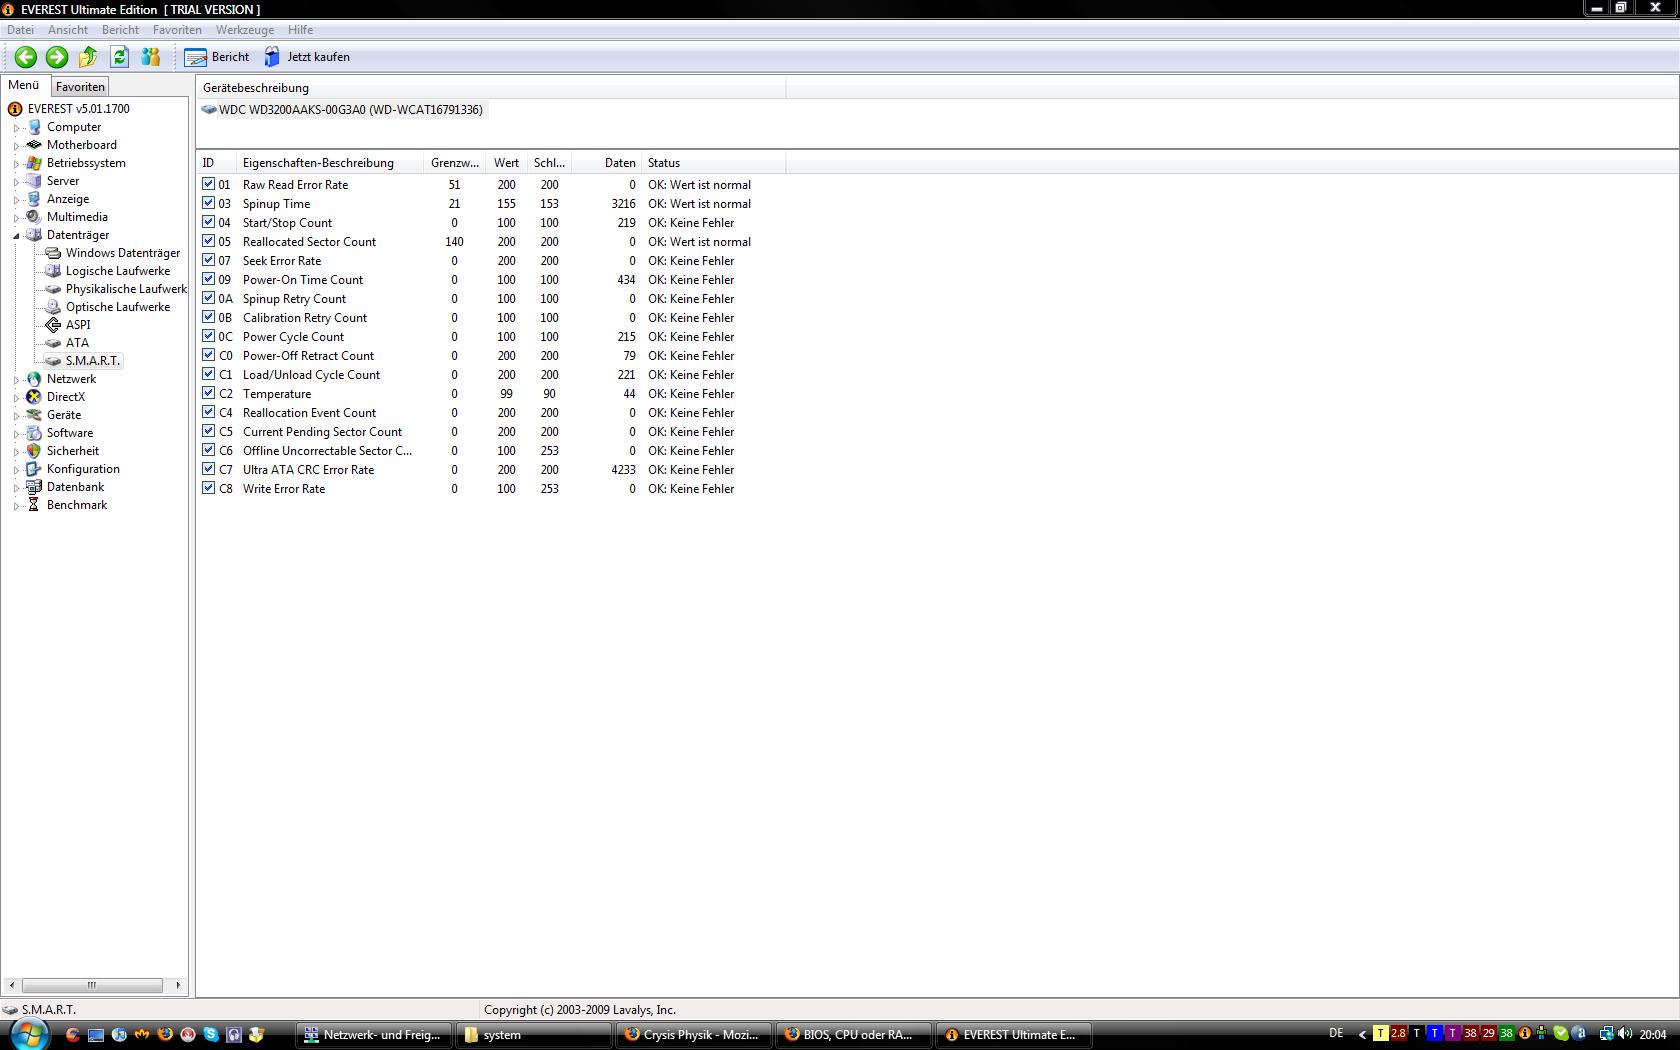Switch to the Crysis Physik Mozilla taskbar window
The image size is (1680, 1050).
tap(695, 1035)
